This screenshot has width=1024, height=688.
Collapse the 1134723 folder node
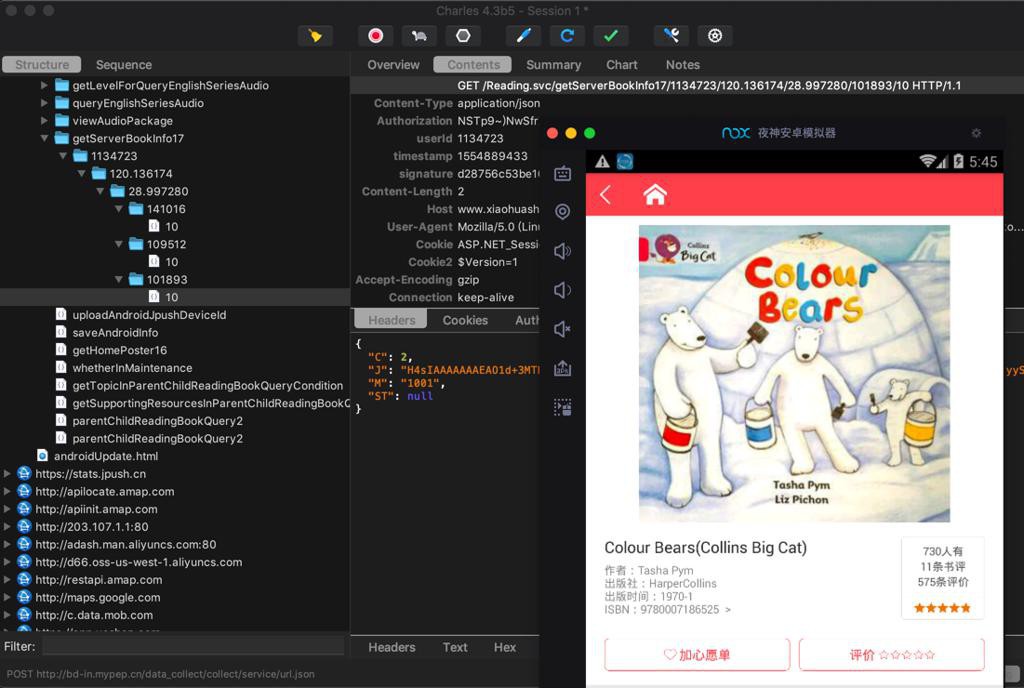click(x=63, y=156)
